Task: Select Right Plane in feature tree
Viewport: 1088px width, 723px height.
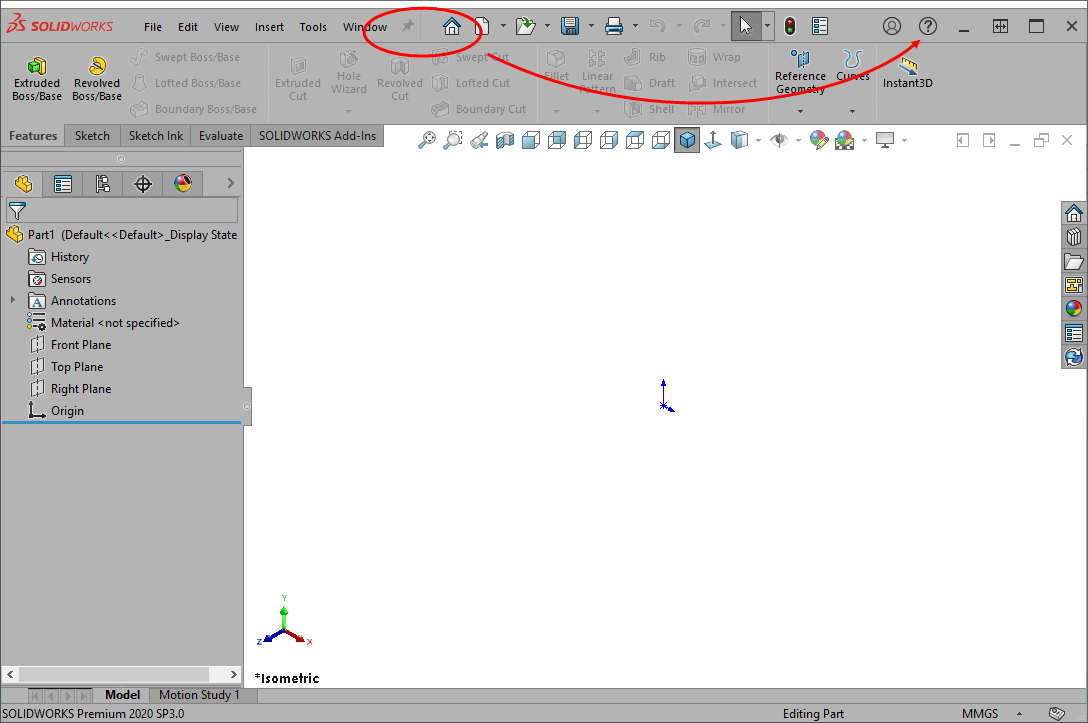Action: click(80, 389)
